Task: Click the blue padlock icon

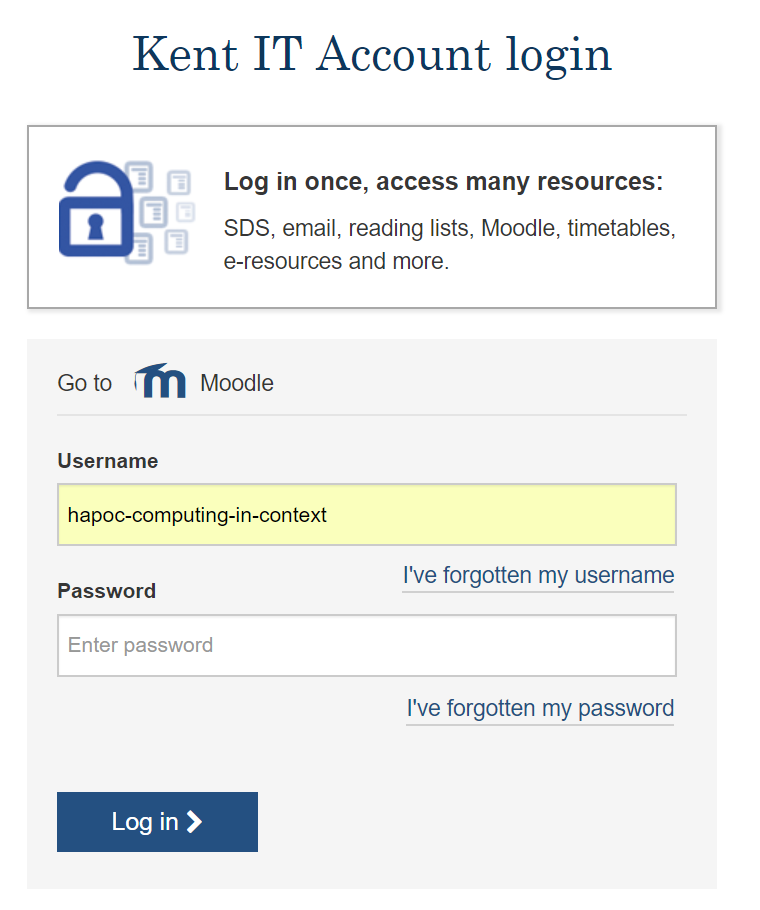Action: [x=96, y=209]
